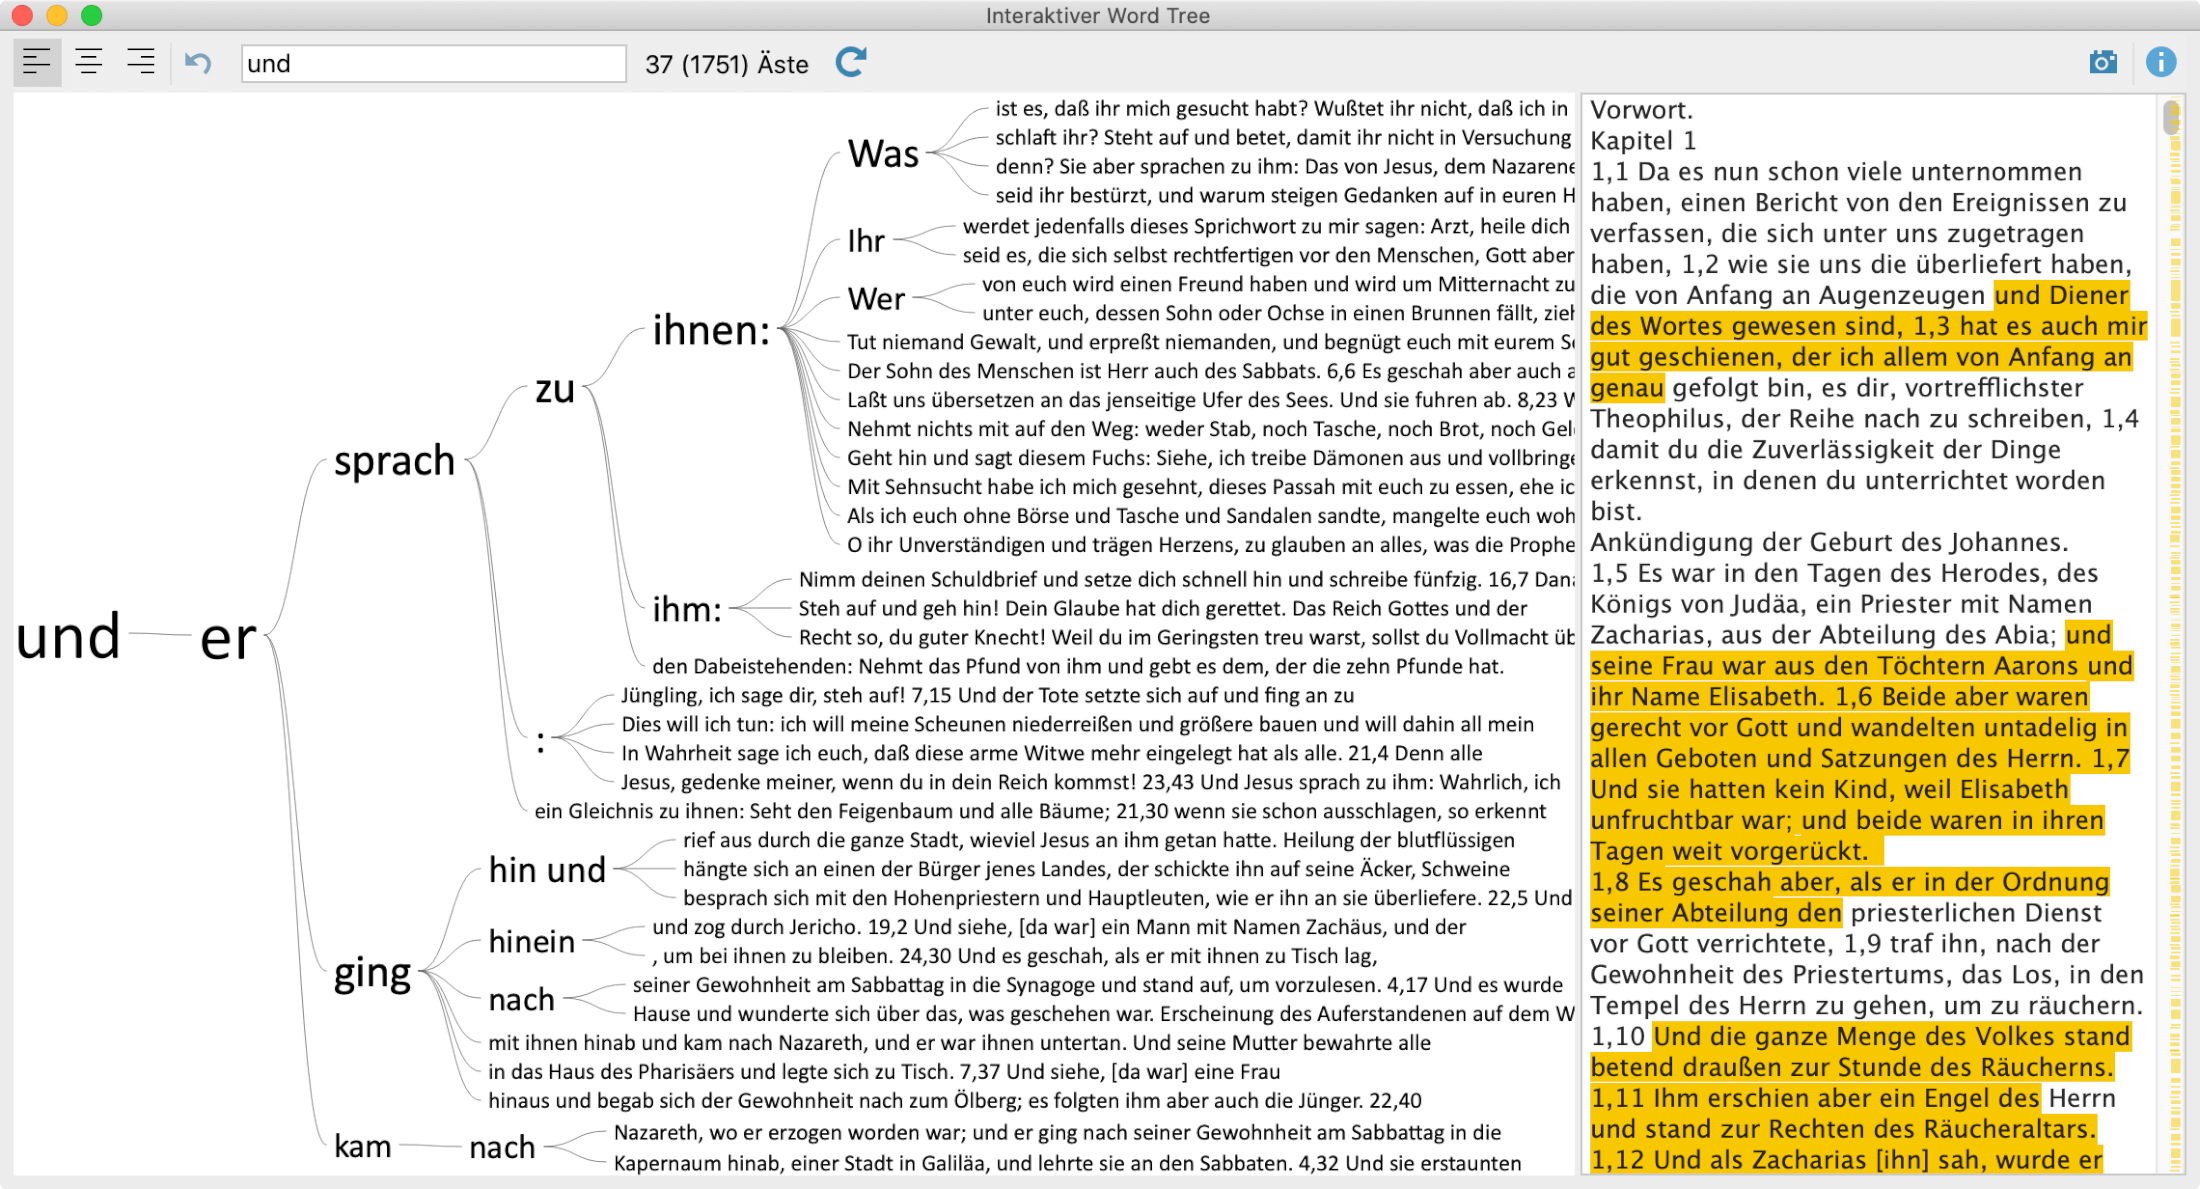2200x1189 pixels.
Task: Click leaf 'Nehmt nichts mit auf den Weg'
Action: (x=1210, y=429)
